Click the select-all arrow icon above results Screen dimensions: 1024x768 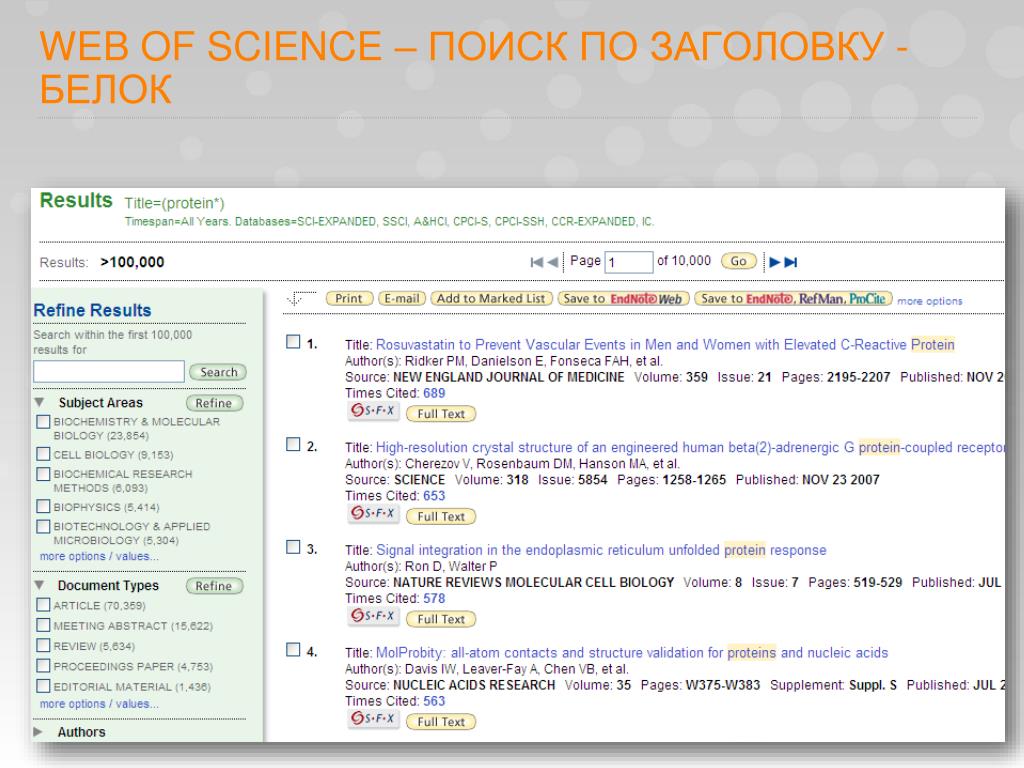(x=300, y=298)
